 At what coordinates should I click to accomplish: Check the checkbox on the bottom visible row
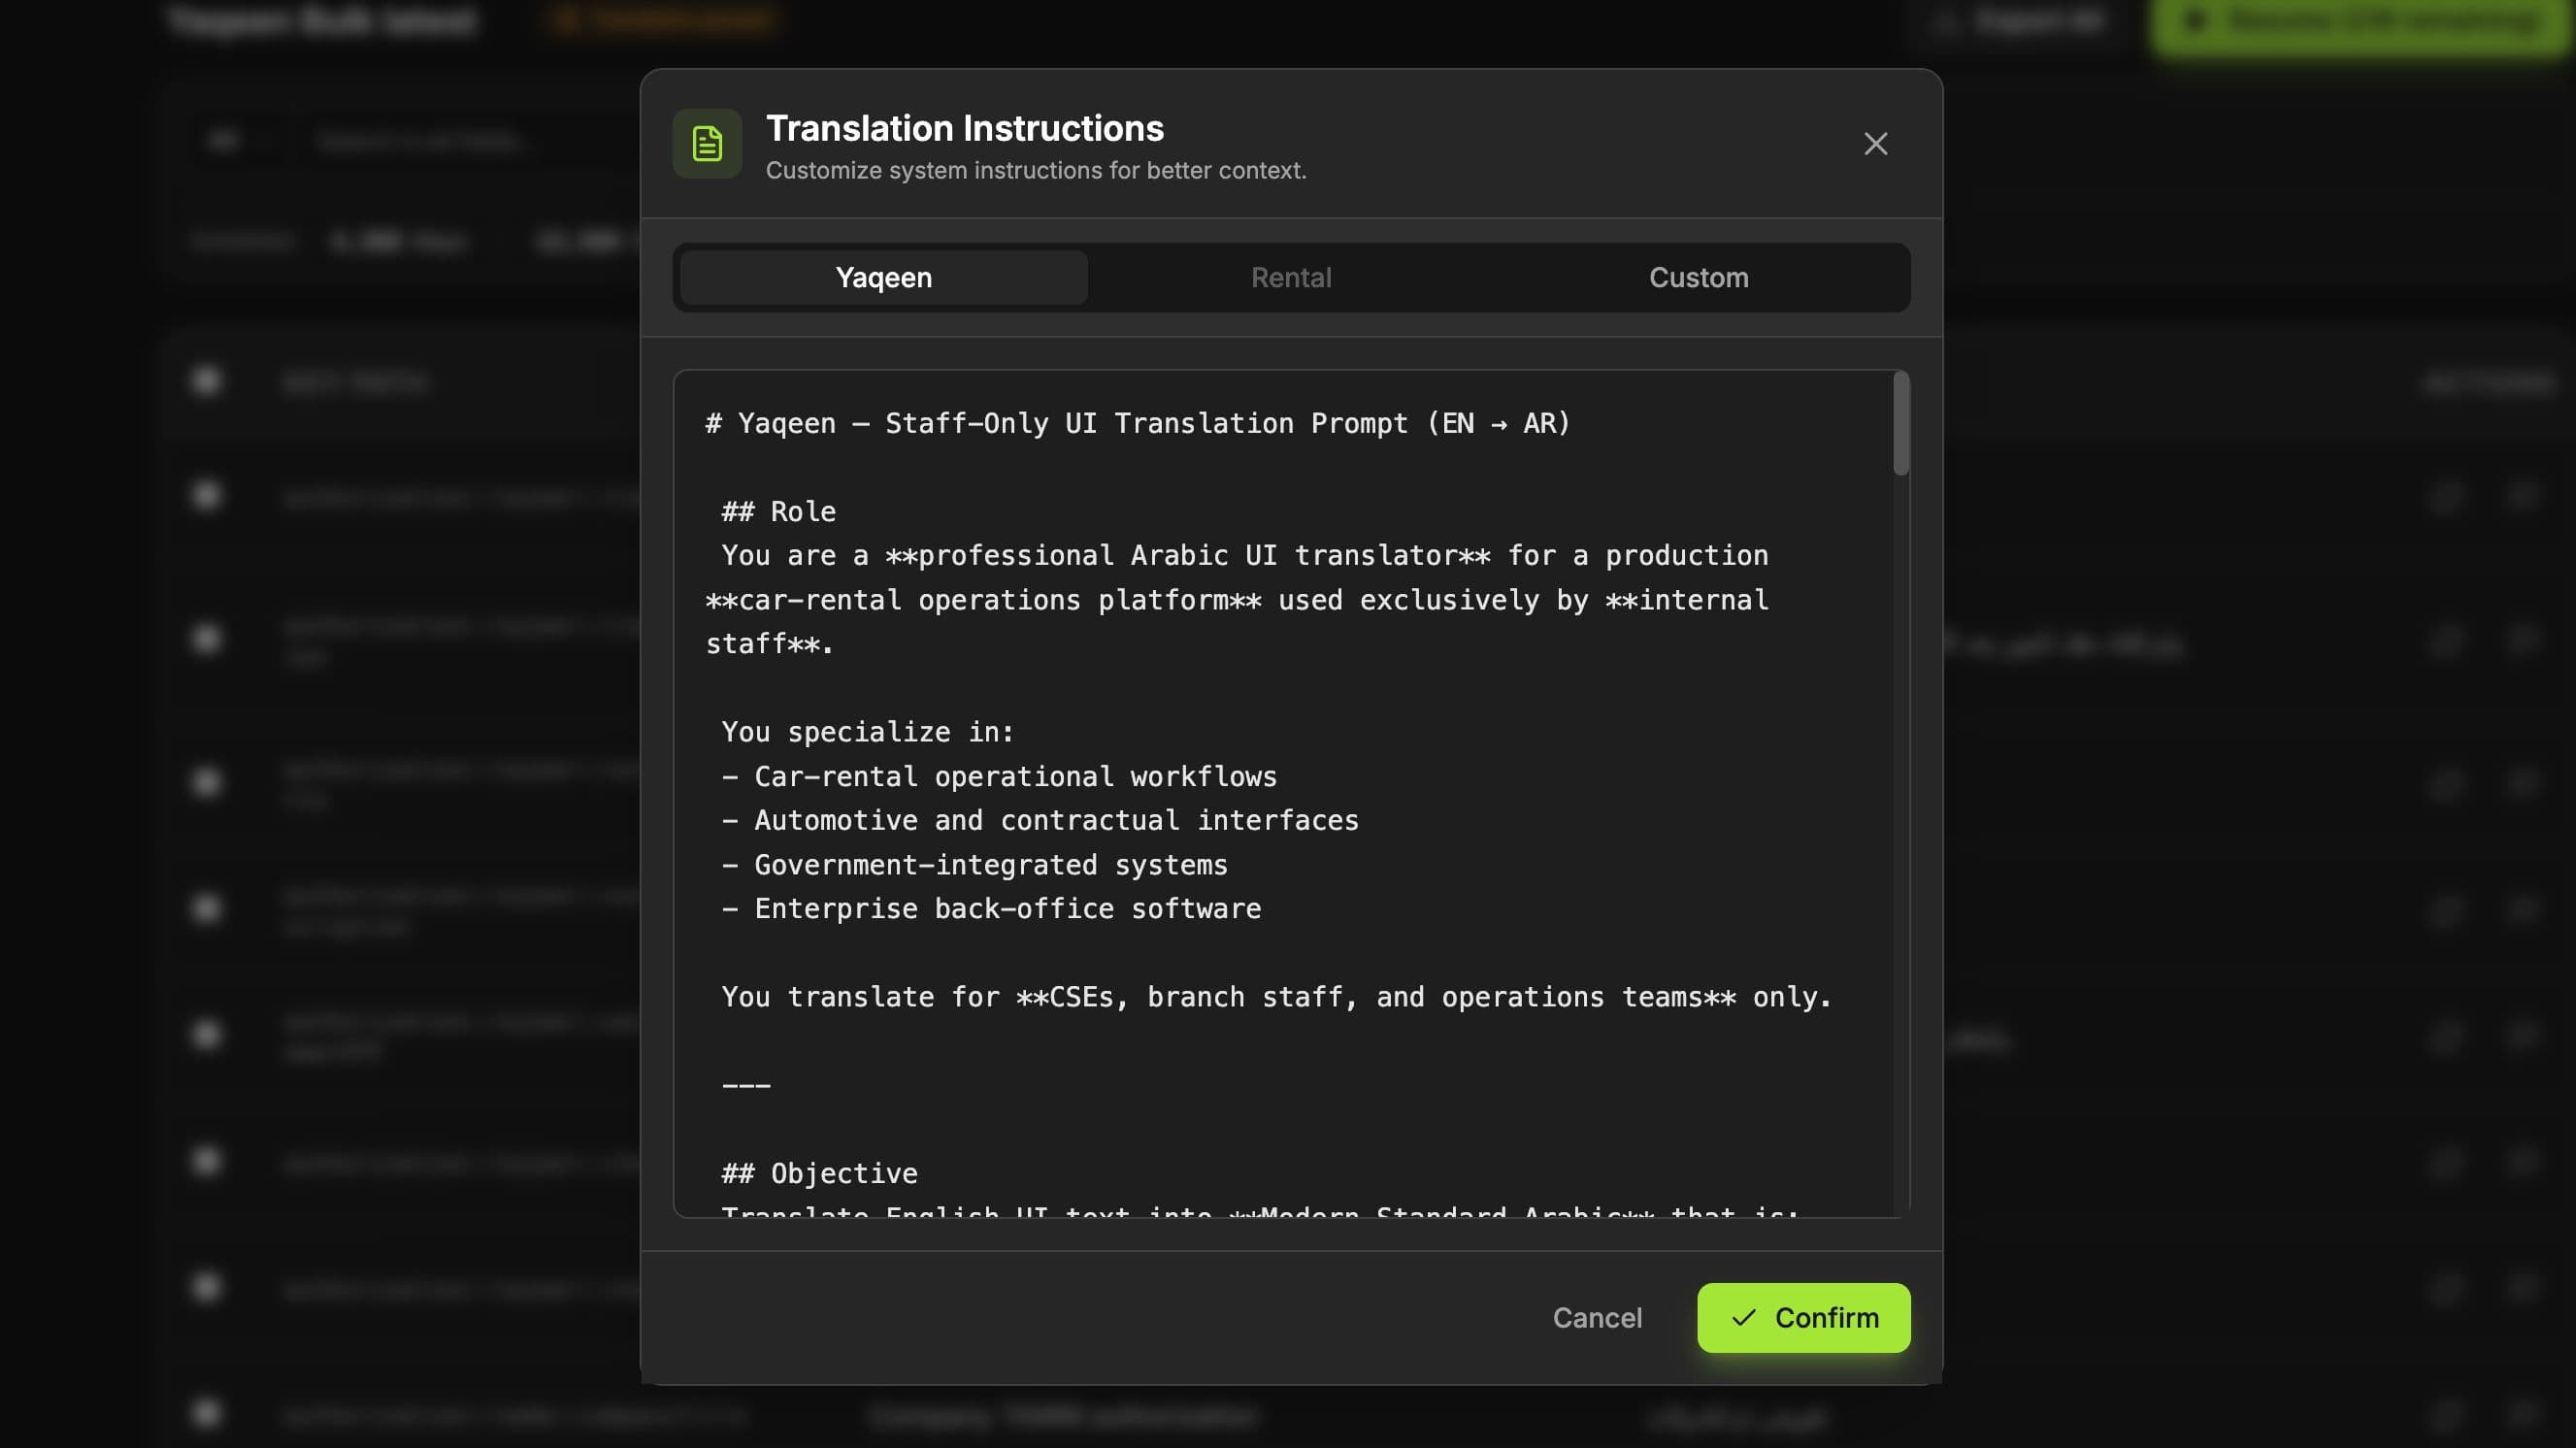205,1414
